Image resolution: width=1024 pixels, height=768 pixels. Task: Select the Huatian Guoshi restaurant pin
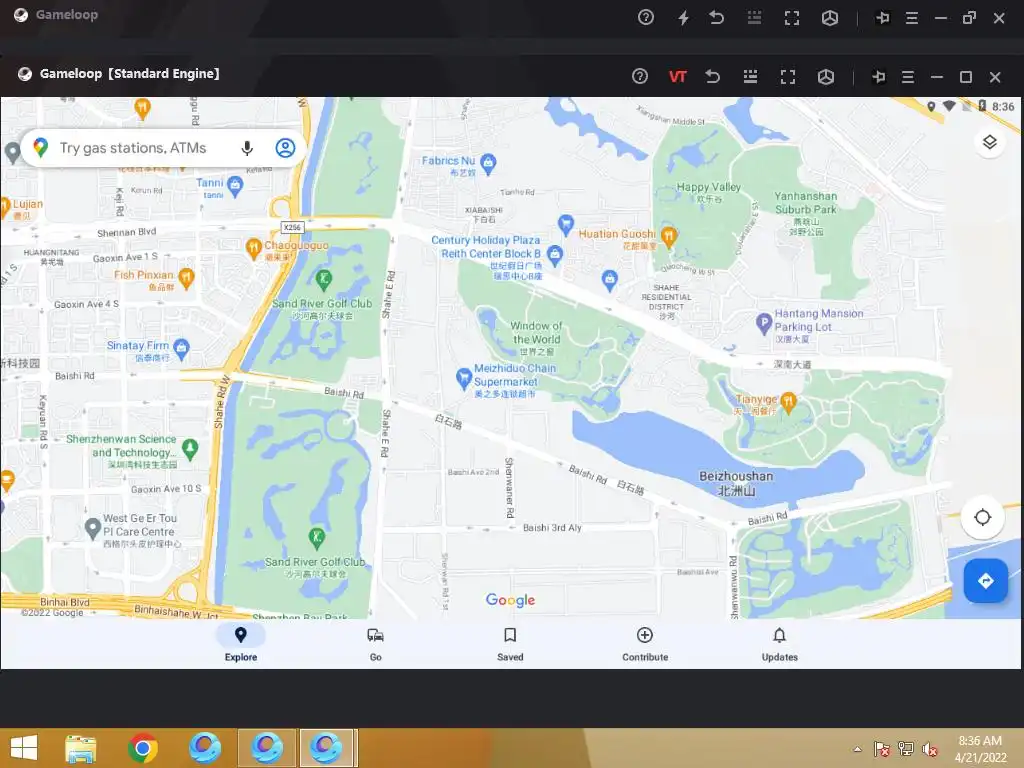coord(668,236)
